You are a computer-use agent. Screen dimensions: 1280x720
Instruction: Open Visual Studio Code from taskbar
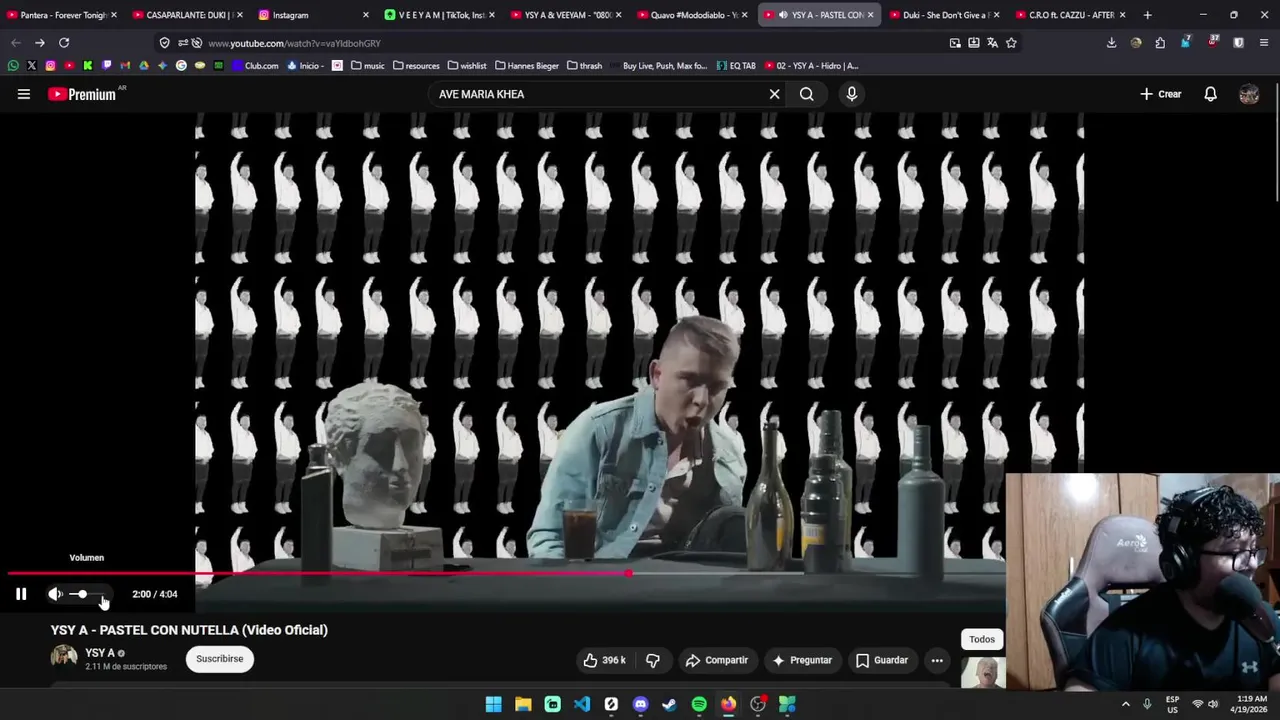582,704
